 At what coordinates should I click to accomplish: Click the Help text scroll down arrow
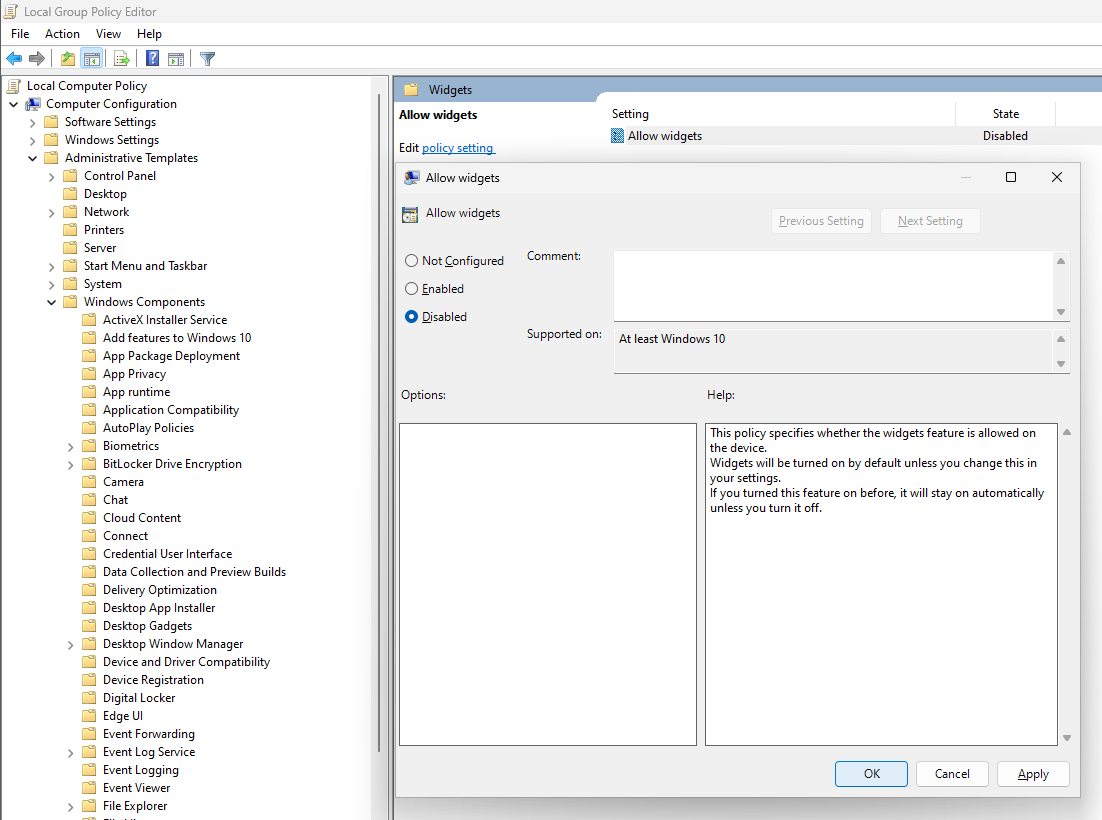[x=1067, y=738]
